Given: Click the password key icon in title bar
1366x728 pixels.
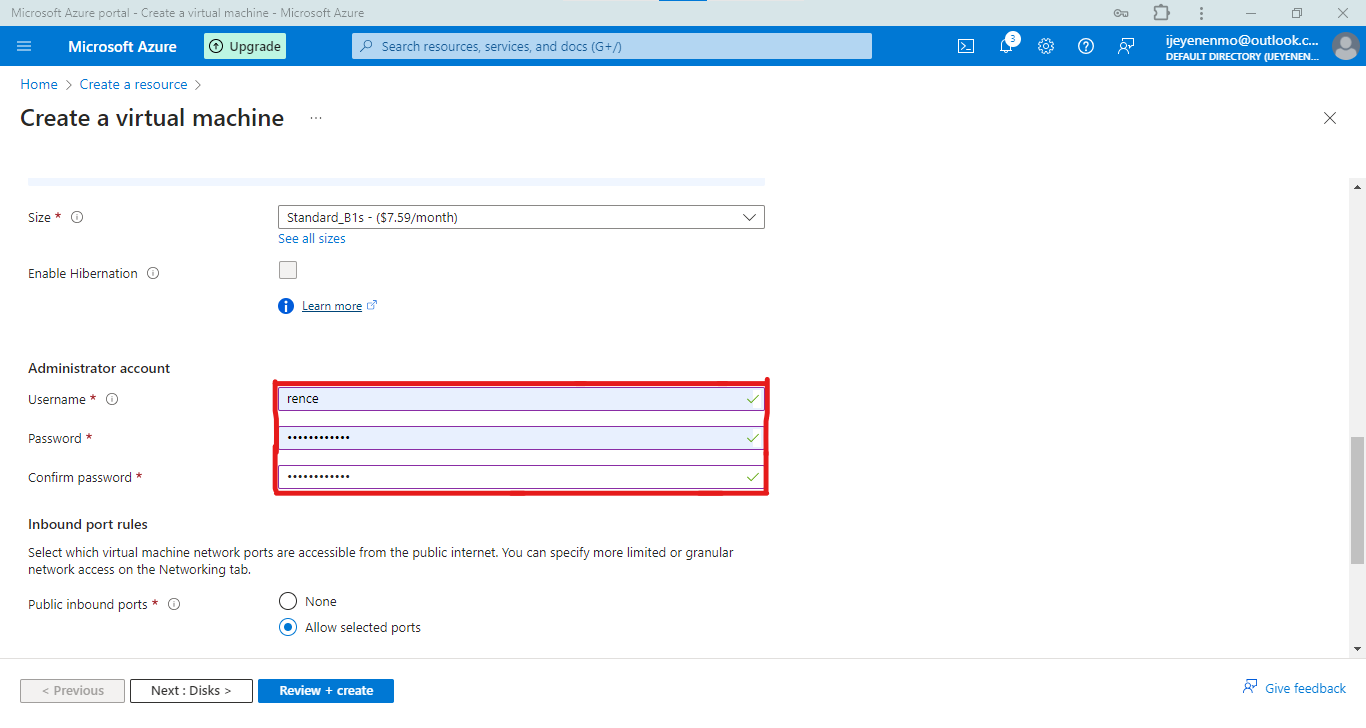Looking at the screenshot, I should click(x=1121, y=13).
